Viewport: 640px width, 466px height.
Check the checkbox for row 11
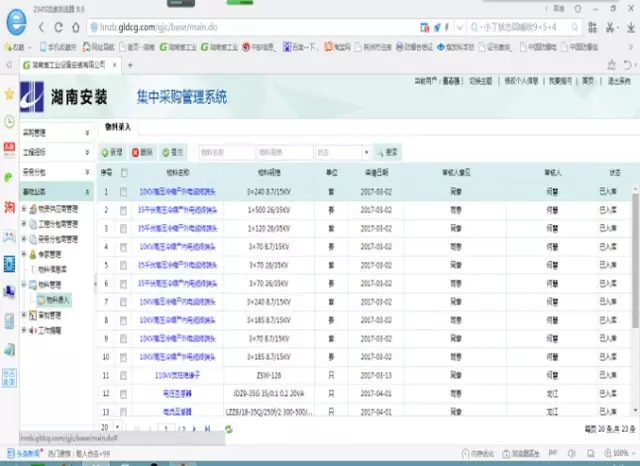[124, 375]
